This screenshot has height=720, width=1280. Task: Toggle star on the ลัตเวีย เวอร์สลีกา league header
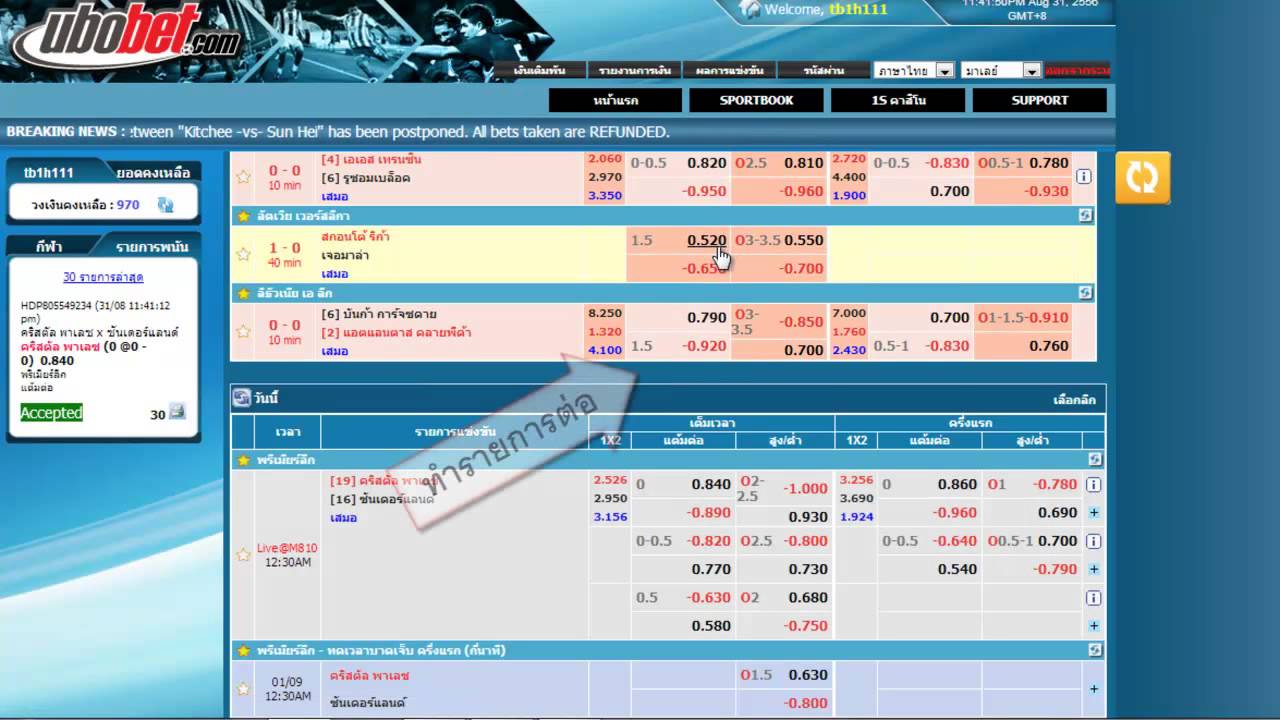pyautogui.click(x=242, y=215)
